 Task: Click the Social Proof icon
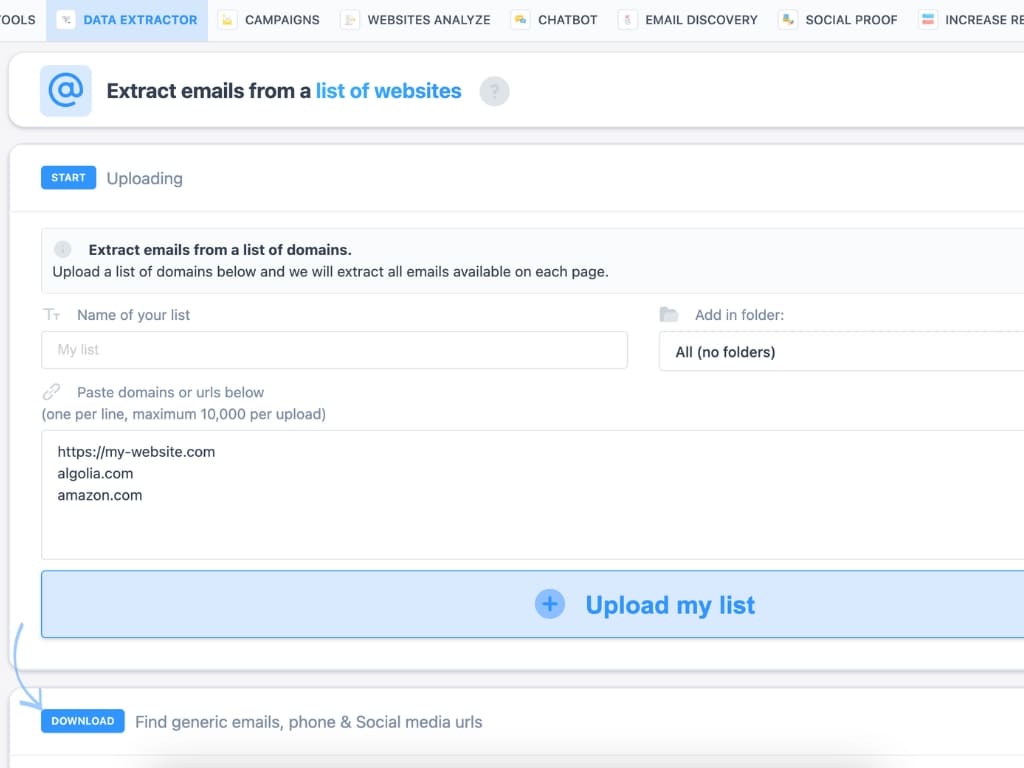pos(788,20)
